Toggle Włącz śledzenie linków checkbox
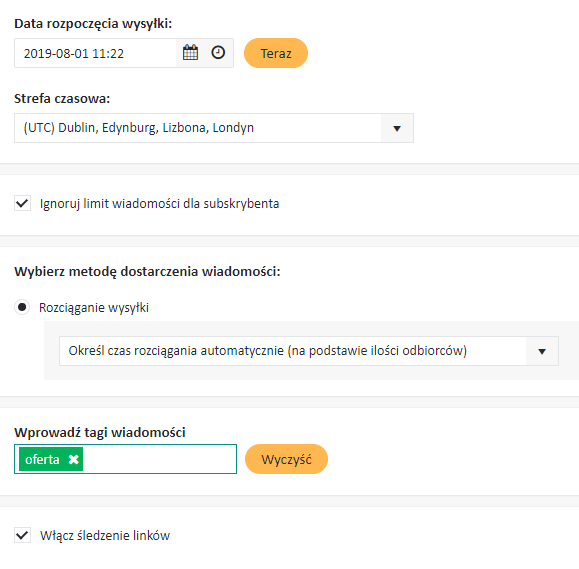Viewport: 579px width, 569px height. (x=23, y=535)
